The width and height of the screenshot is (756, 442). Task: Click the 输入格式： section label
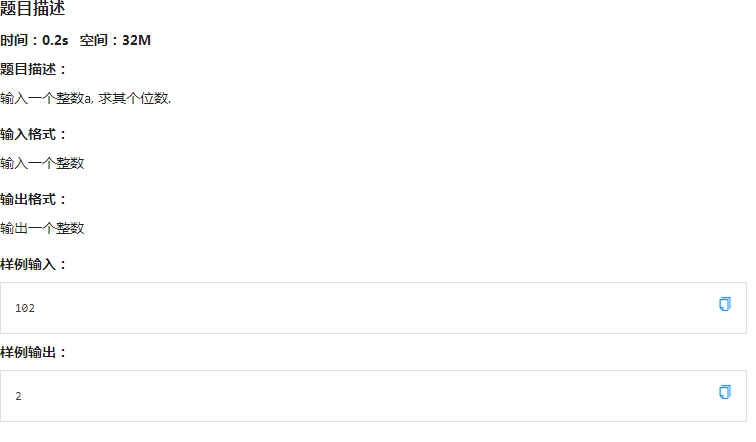(x=33, y=134)
